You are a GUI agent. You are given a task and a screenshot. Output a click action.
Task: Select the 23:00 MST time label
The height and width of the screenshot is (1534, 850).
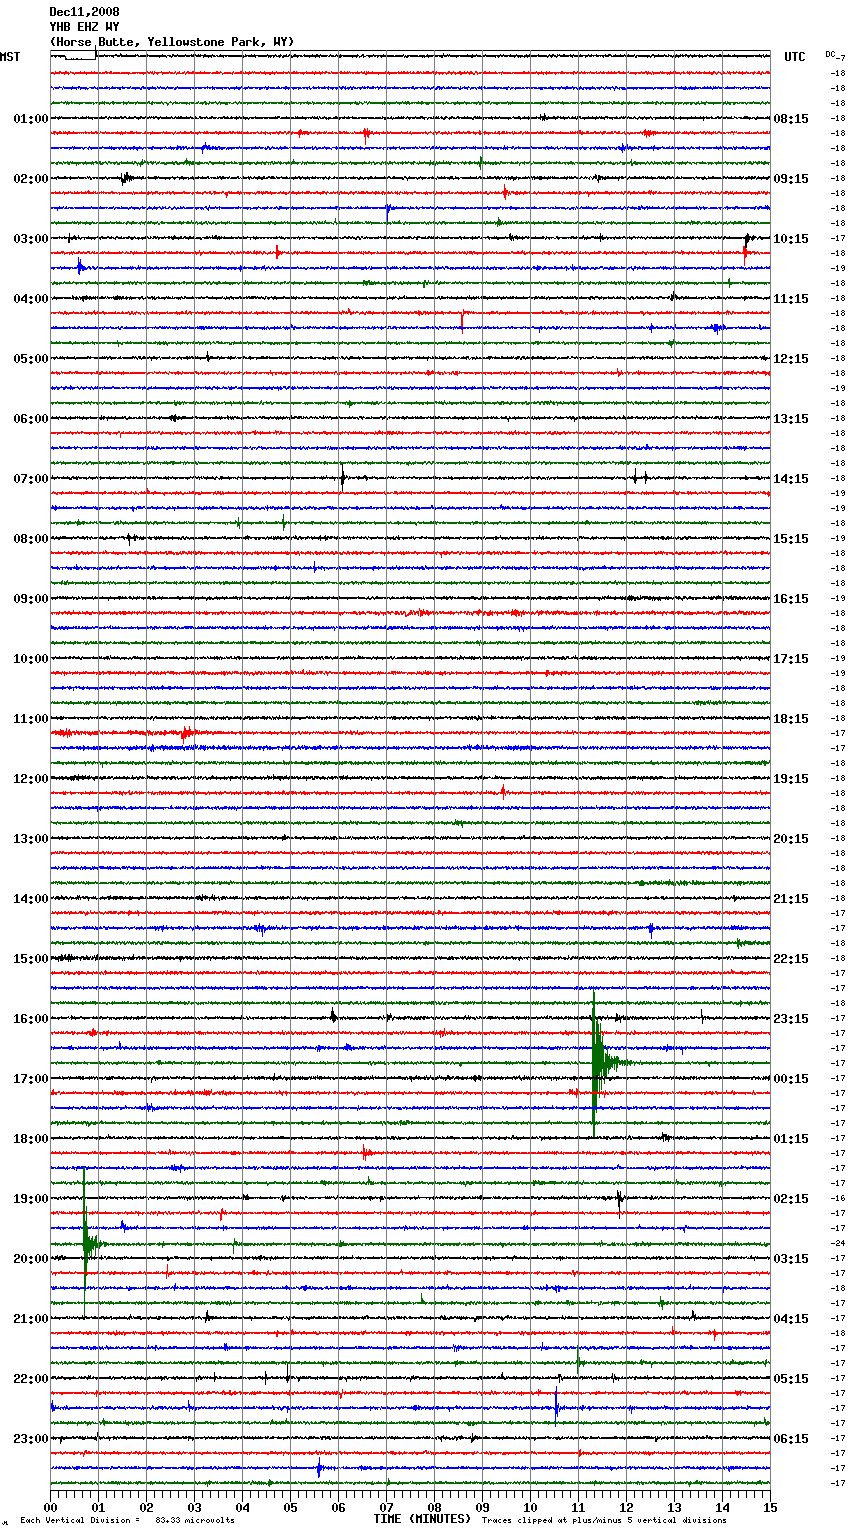point(31,1439)
